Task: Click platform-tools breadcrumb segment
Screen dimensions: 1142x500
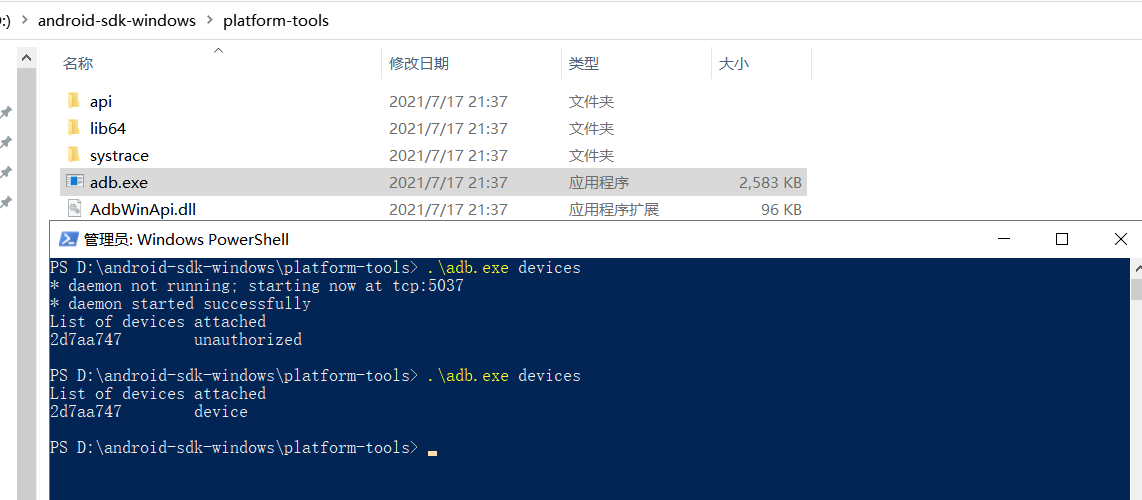Action: (x=276, y=20)
